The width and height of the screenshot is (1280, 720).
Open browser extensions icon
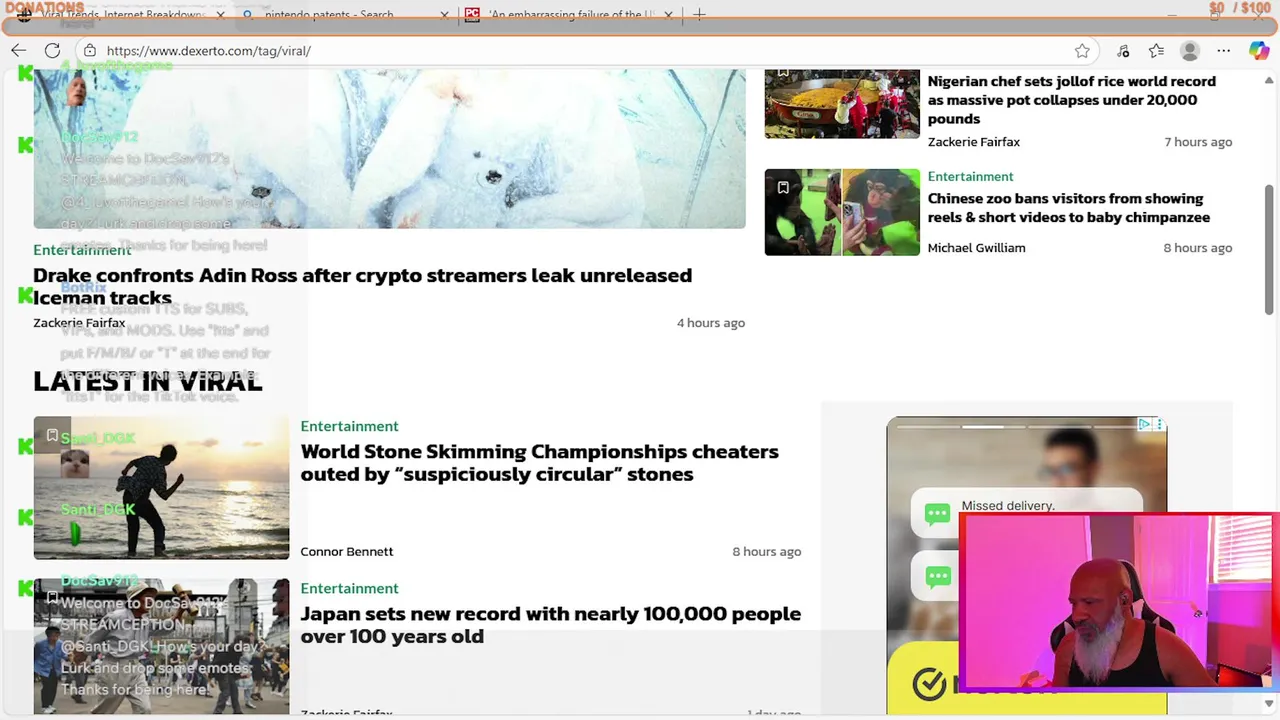(1123, 51)
